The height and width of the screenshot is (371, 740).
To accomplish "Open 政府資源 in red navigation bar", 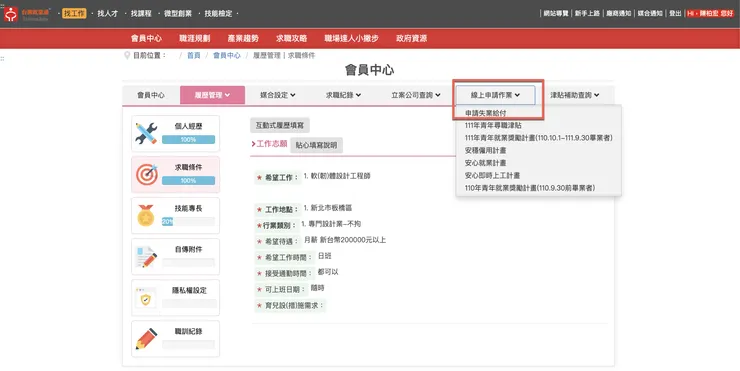I will (412, 38).
